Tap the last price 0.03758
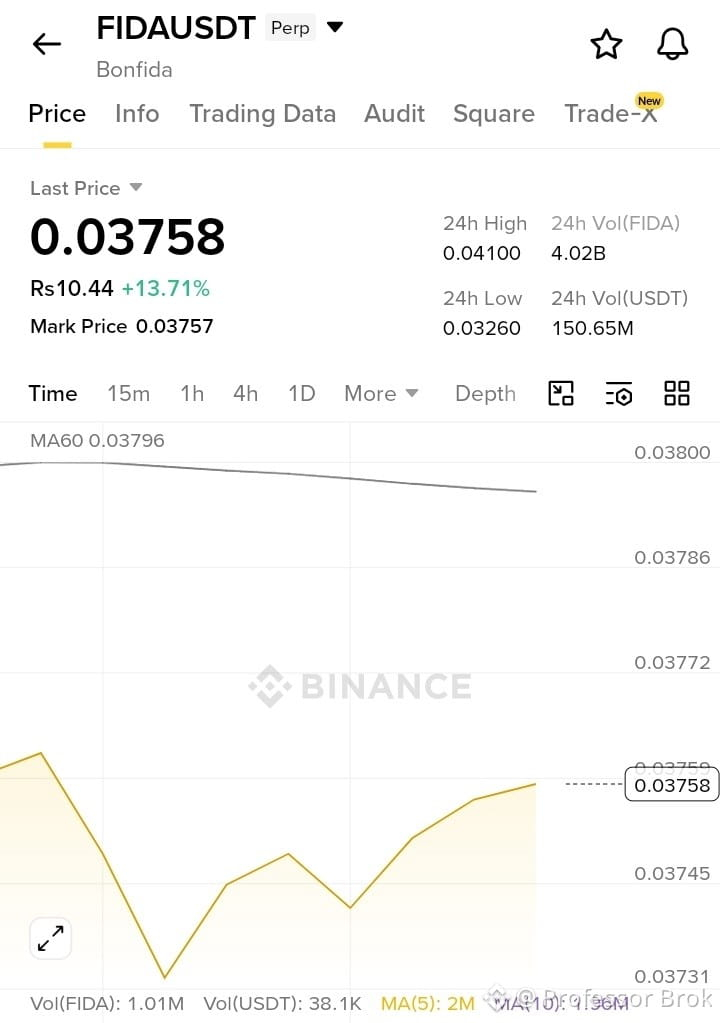This screenshot has height=1023, width=720. pos(128,236)
